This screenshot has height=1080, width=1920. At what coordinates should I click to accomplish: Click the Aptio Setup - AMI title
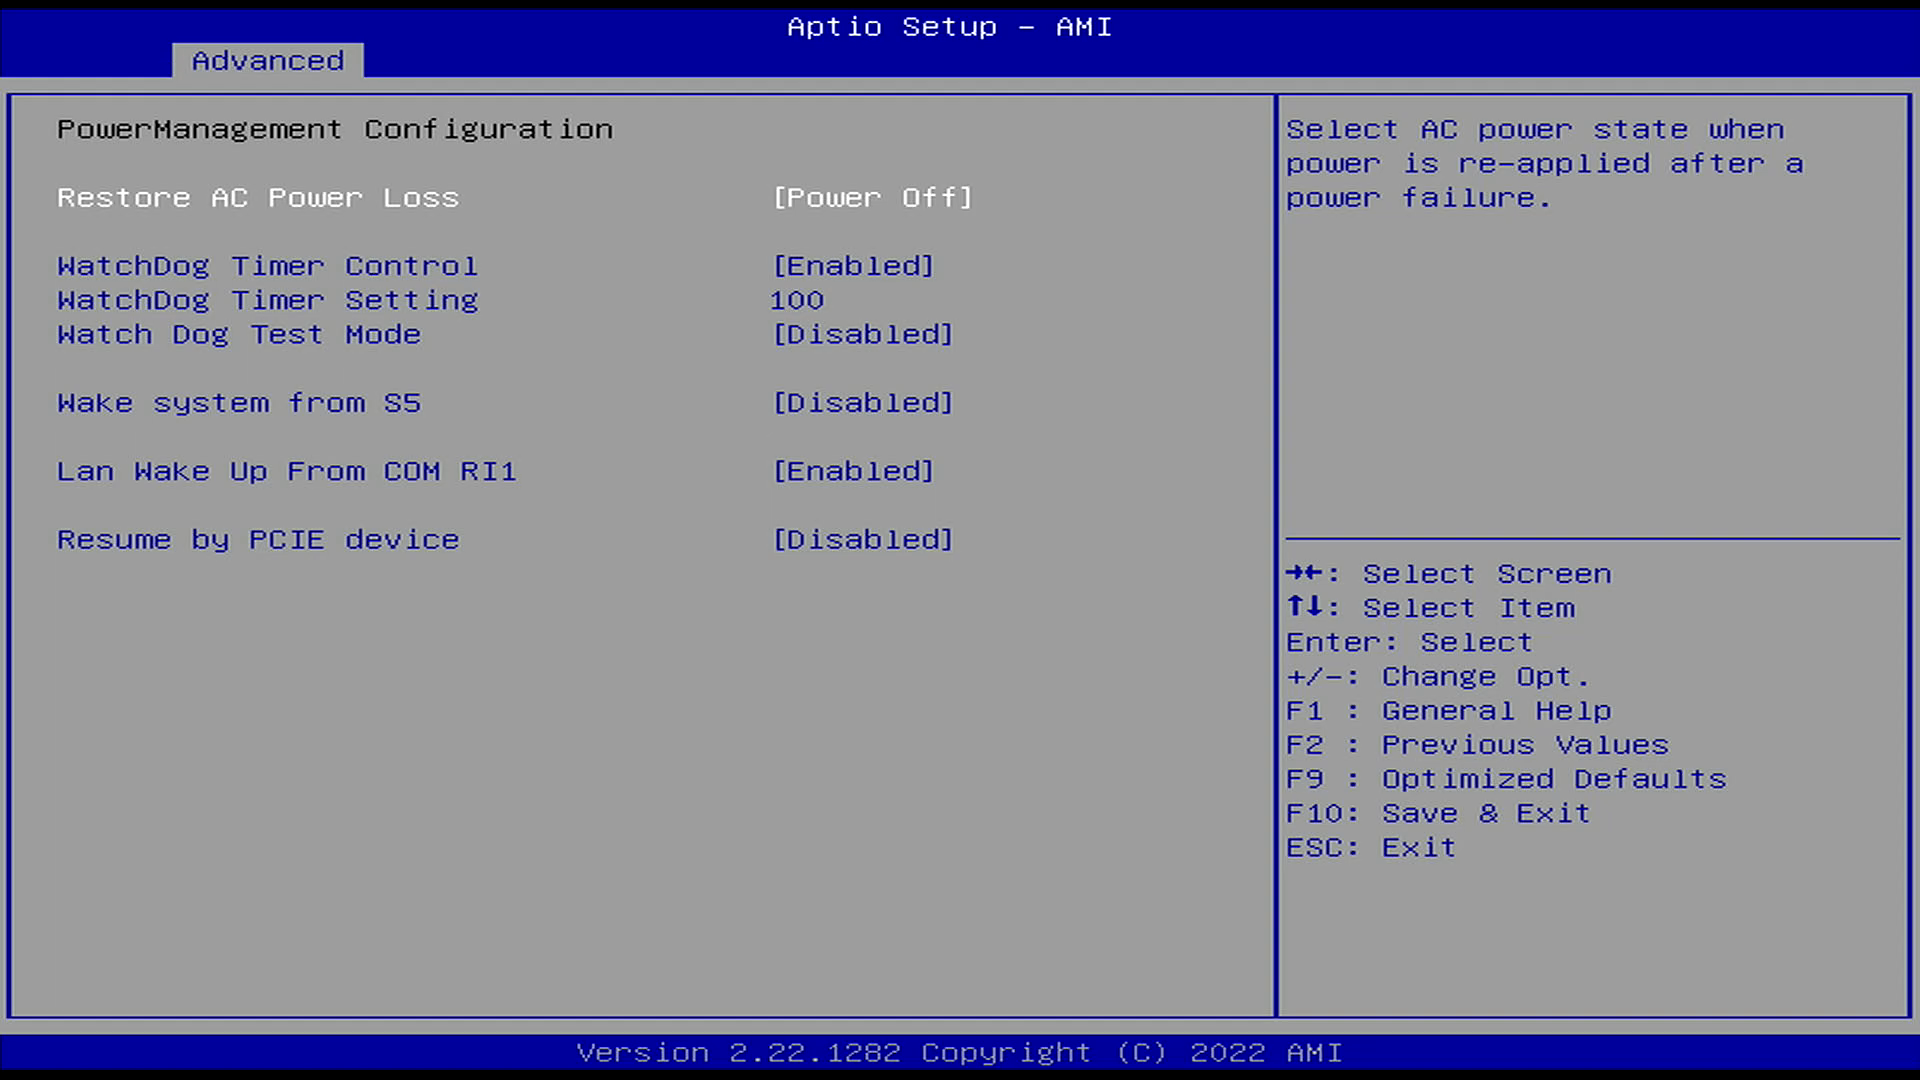(949, 27)
